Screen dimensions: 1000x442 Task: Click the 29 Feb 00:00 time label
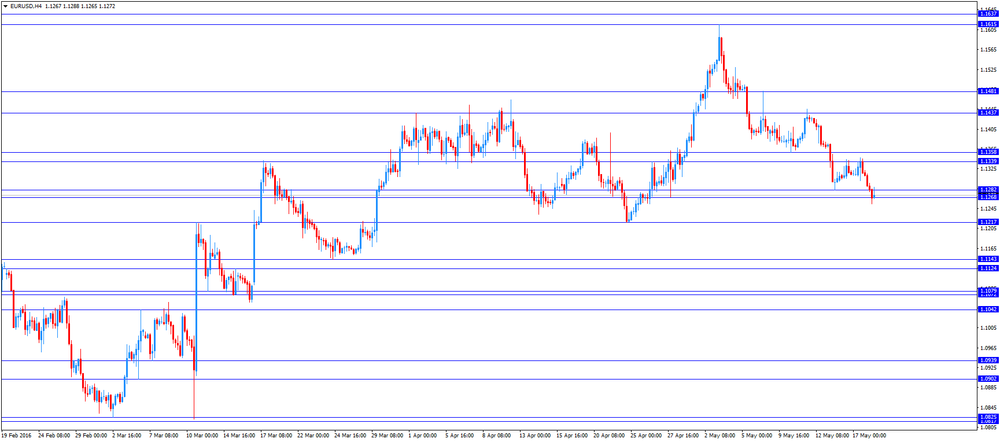[x=91, y=436]
